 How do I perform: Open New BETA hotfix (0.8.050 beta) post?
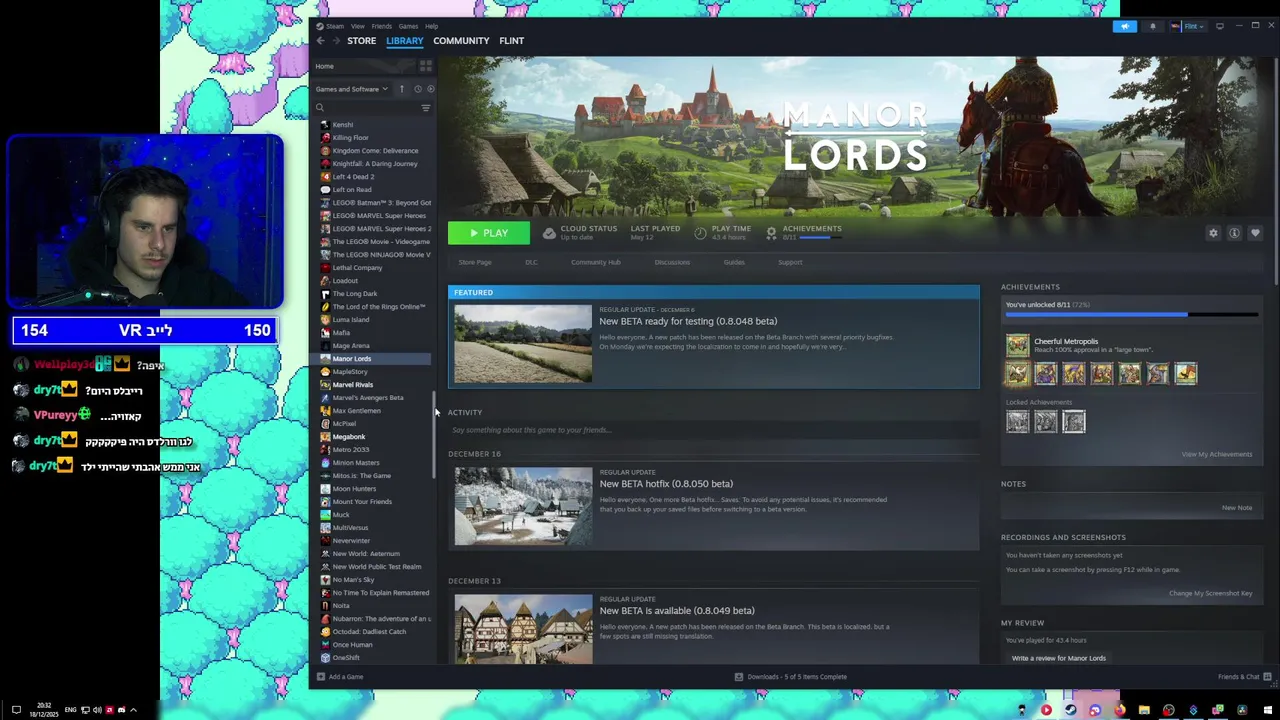tap(666, 484)
